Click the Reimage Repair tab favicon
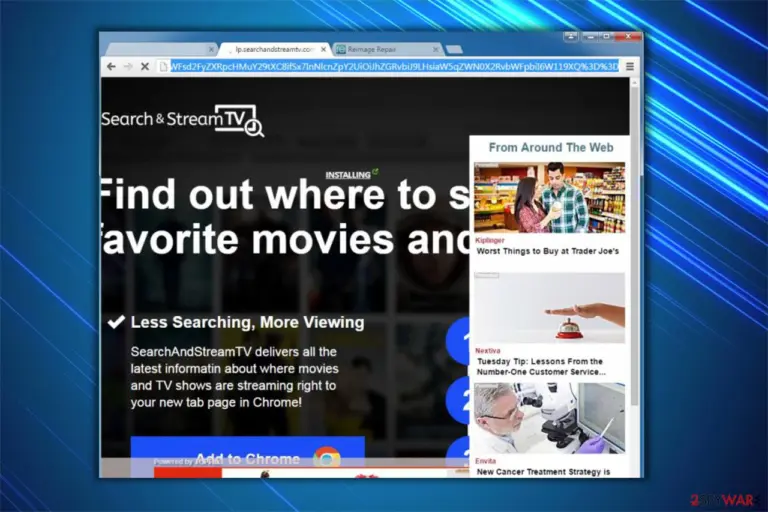This screenshot has height=512, width=768. [340, 49]
